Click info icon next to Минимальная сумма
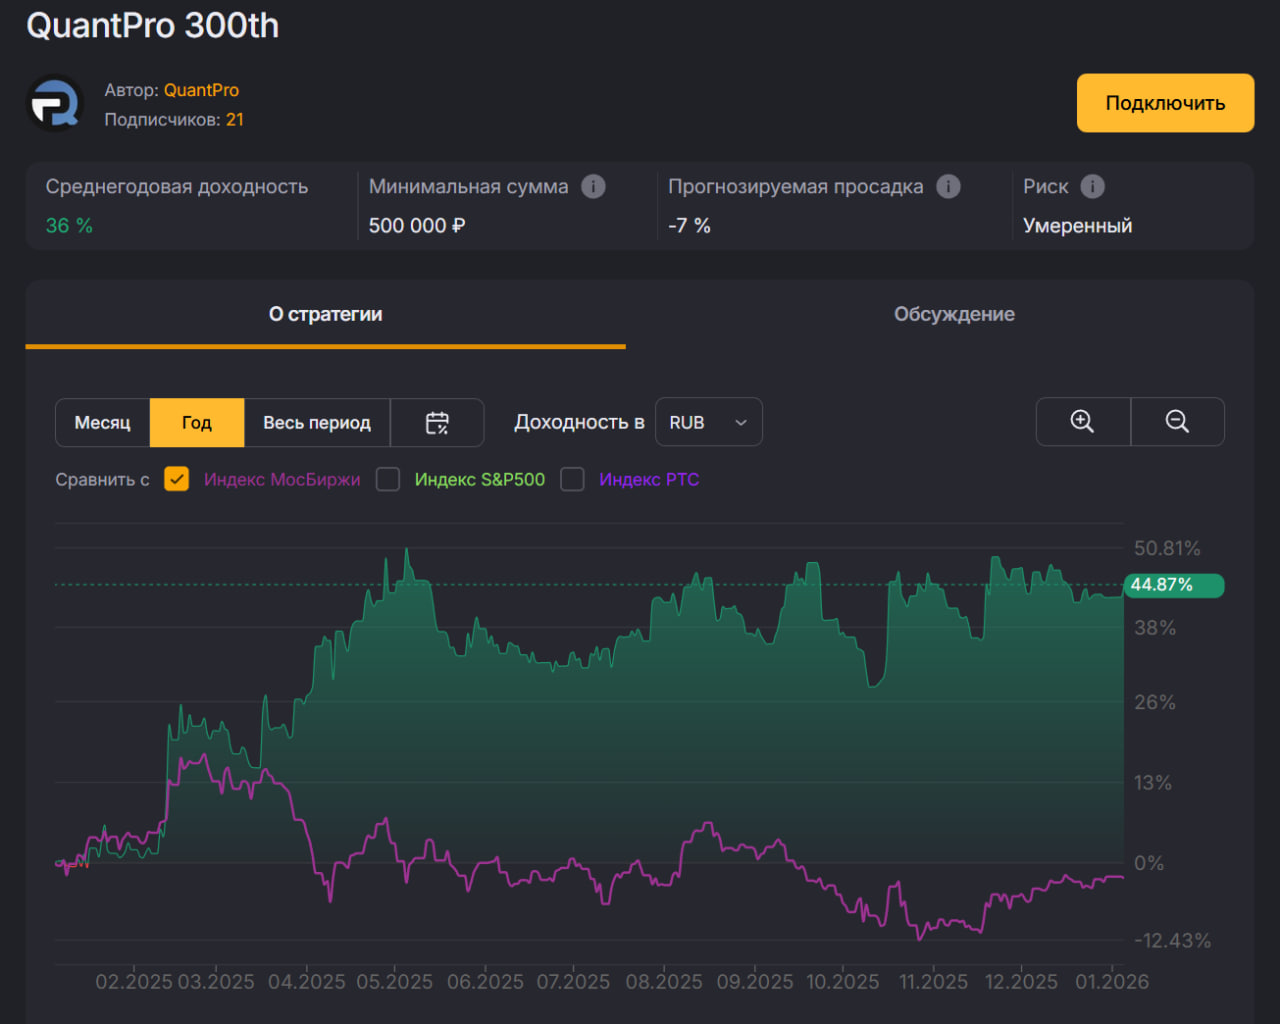This screenshot has width=1280, height=1024. click(593, 187)
